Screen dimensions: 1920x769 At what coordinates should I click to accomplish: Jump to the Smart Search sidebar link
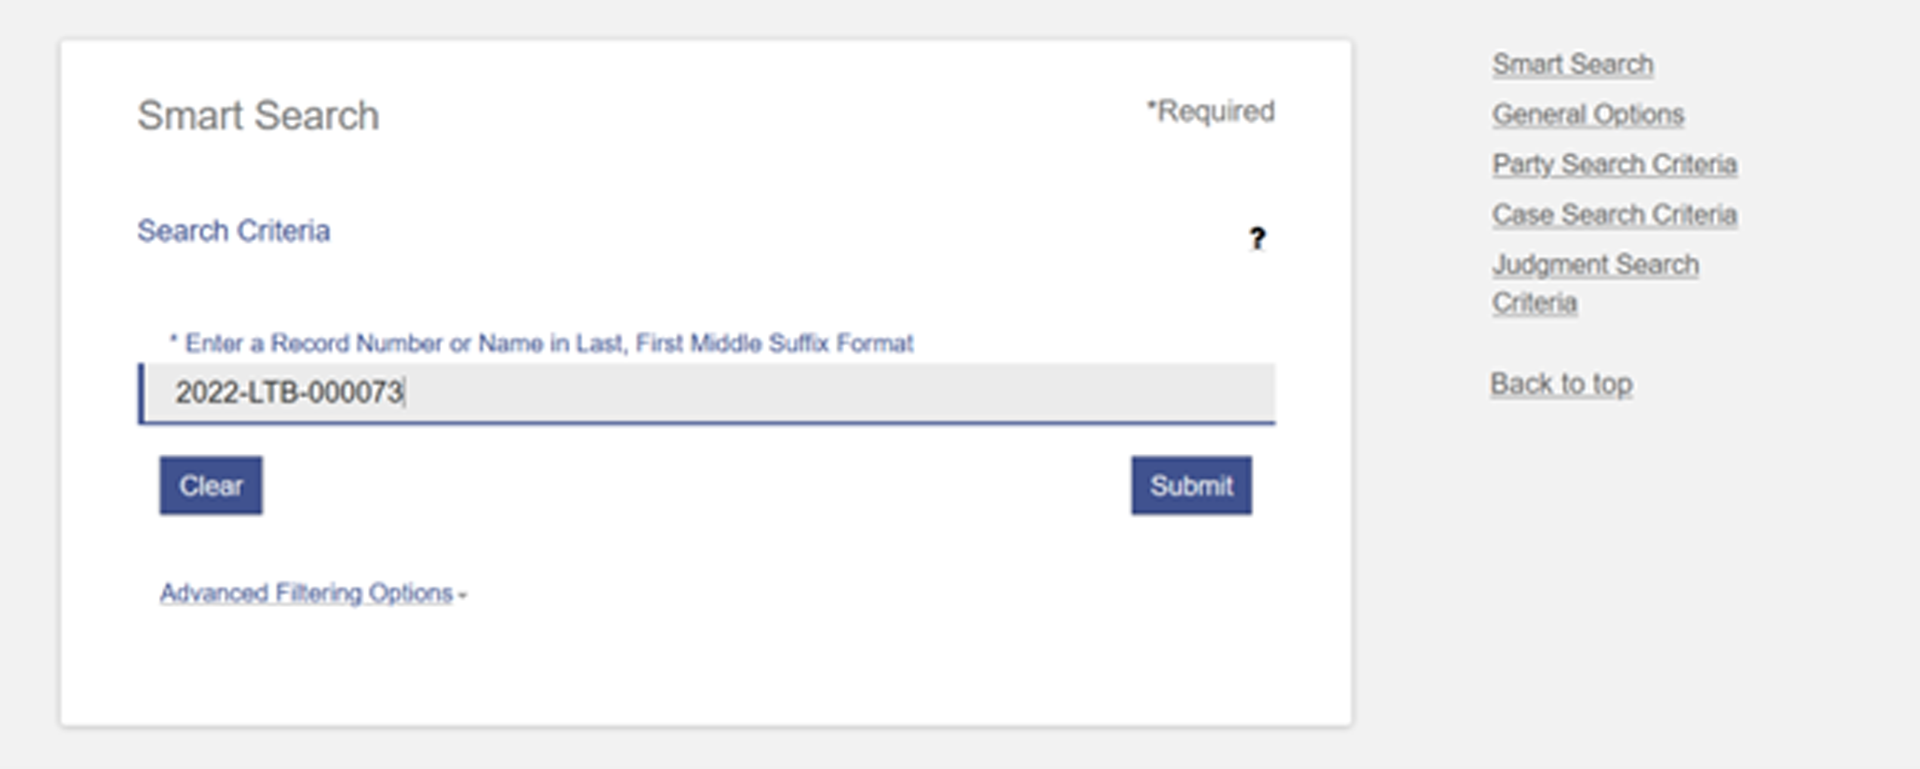[1572, 64]
